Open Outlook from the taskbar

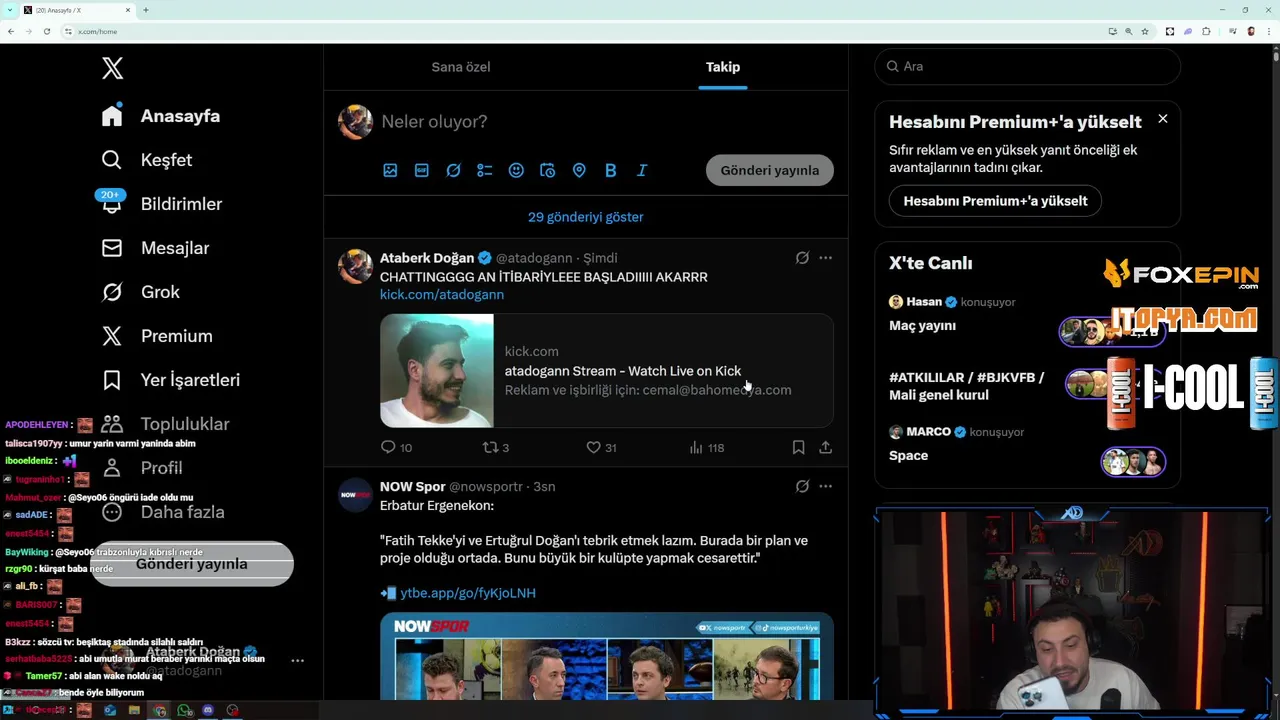click(x=110, y=710)
